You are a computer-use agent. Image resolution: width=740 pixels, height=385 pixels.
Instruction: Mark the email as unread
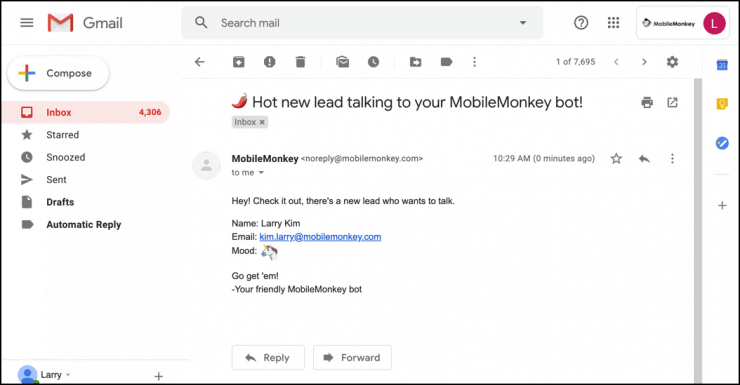pyautogui.click(x=343, y=62)
